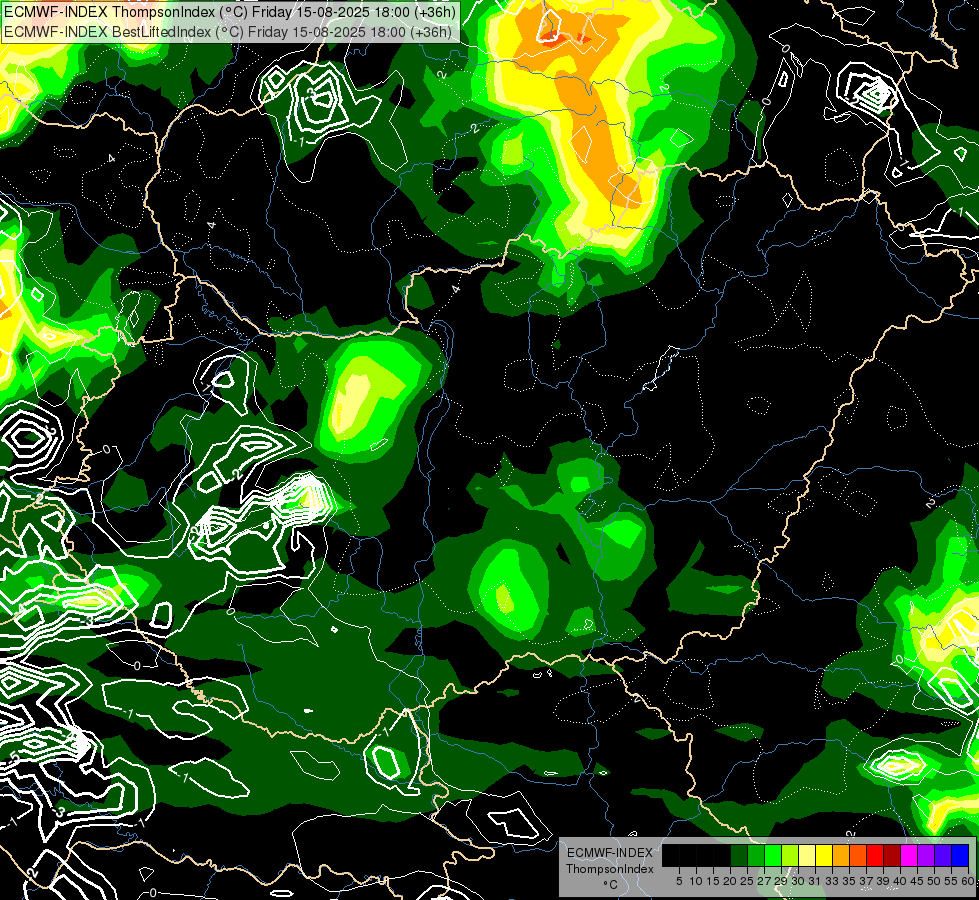Click the magenta 40–45 legend swatch

point(909,856)
